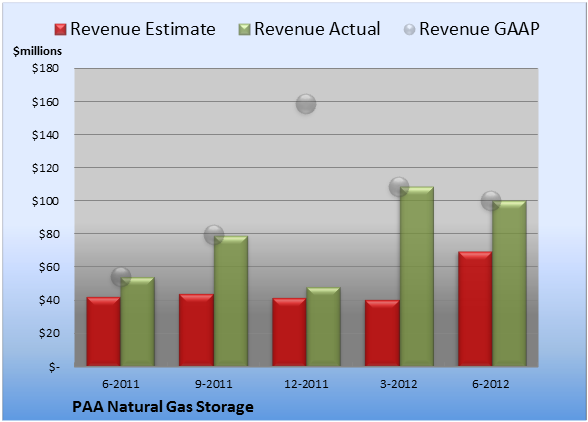Click the $100 axis value
The height and width of the screenshot is (422, 588).
45,201
